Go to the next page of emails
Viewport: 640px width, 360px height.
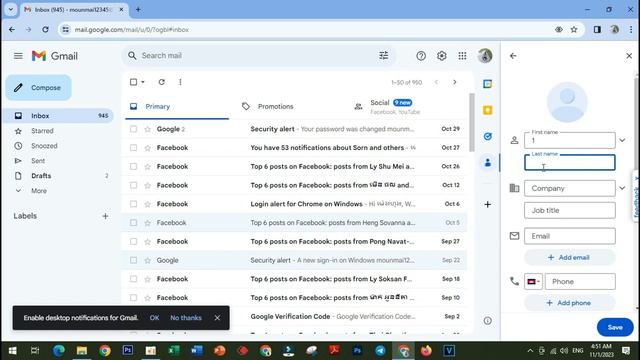tap(455, 82)
